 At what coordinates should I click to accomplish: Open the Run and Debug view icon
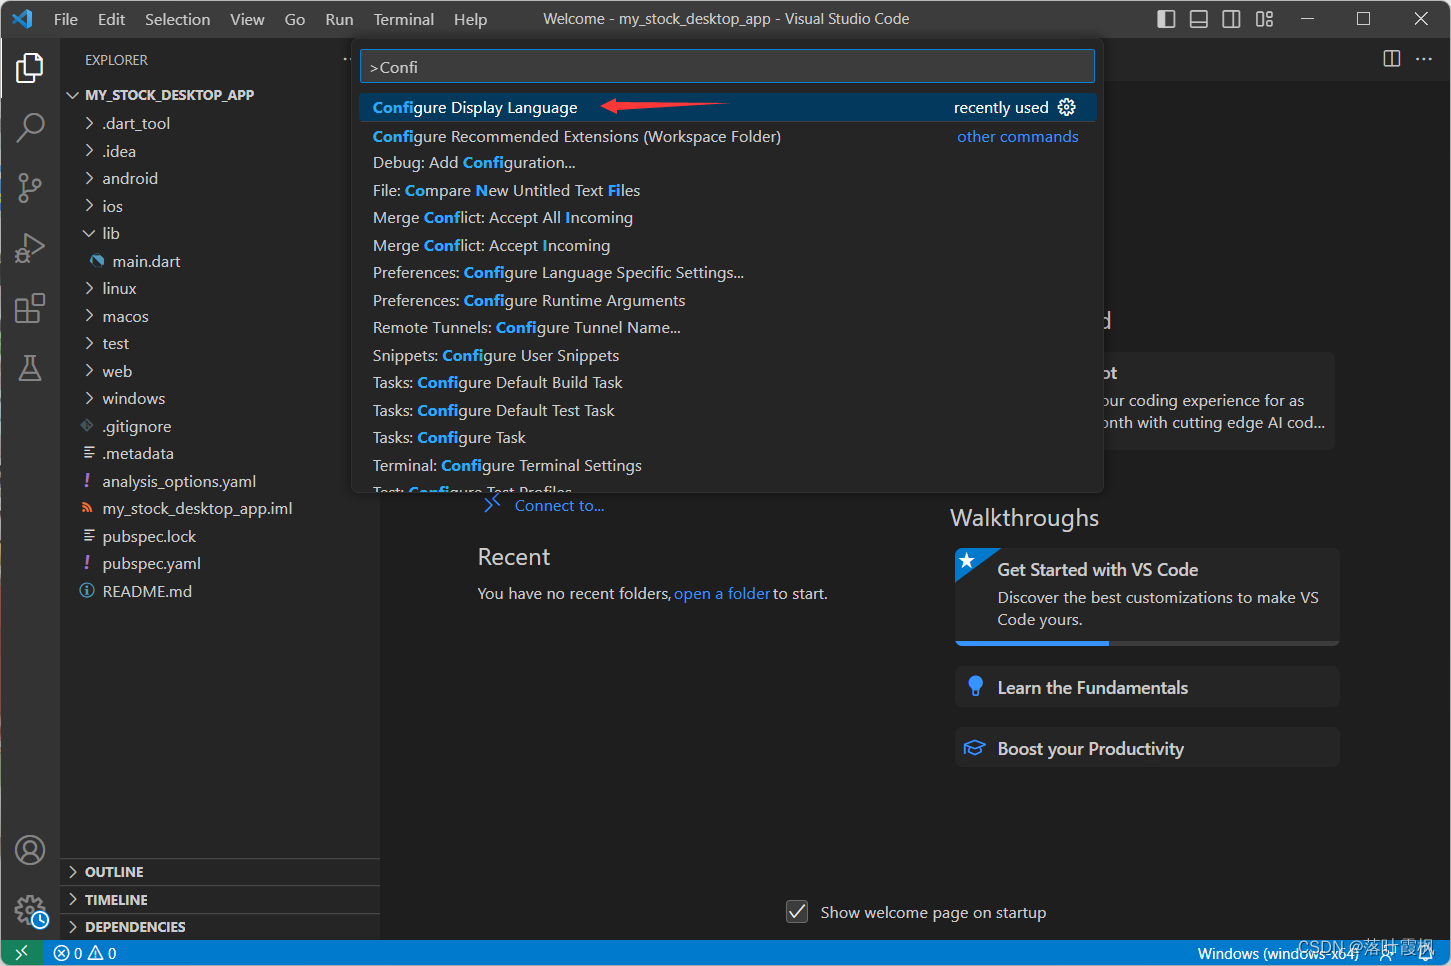(30, 247)
